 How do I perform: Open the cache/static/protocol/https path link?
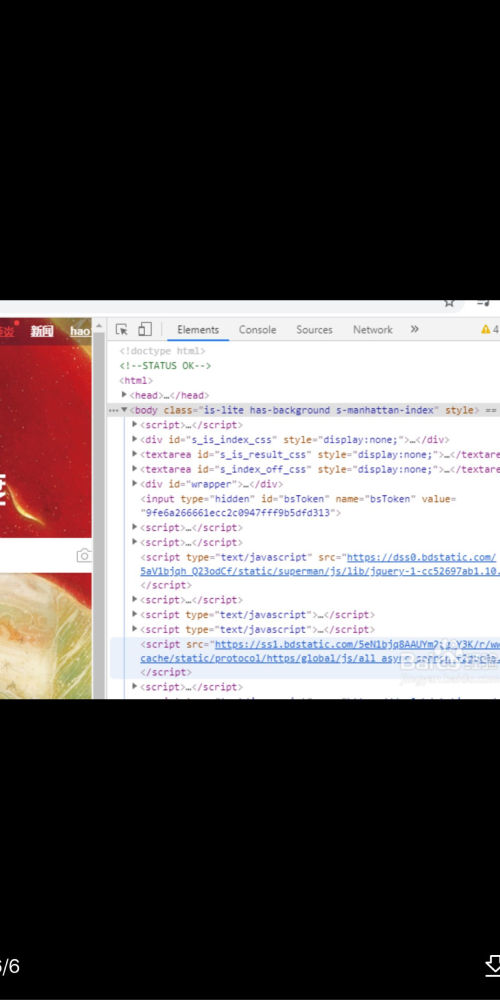click(320, 659)
